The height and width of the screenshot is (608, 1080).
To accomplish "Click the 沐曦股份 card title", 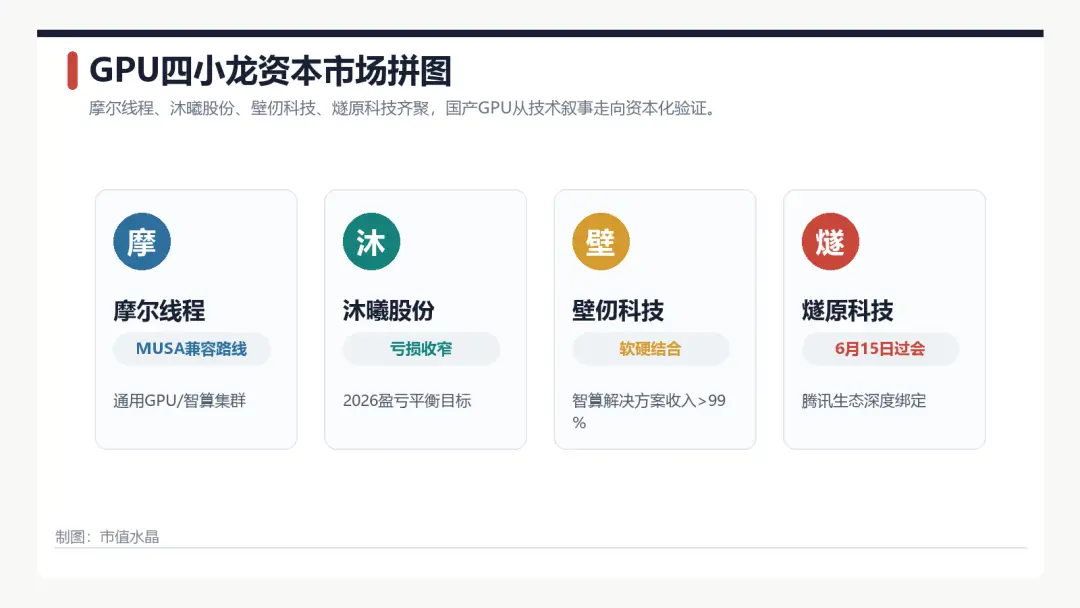I will 388,311.
